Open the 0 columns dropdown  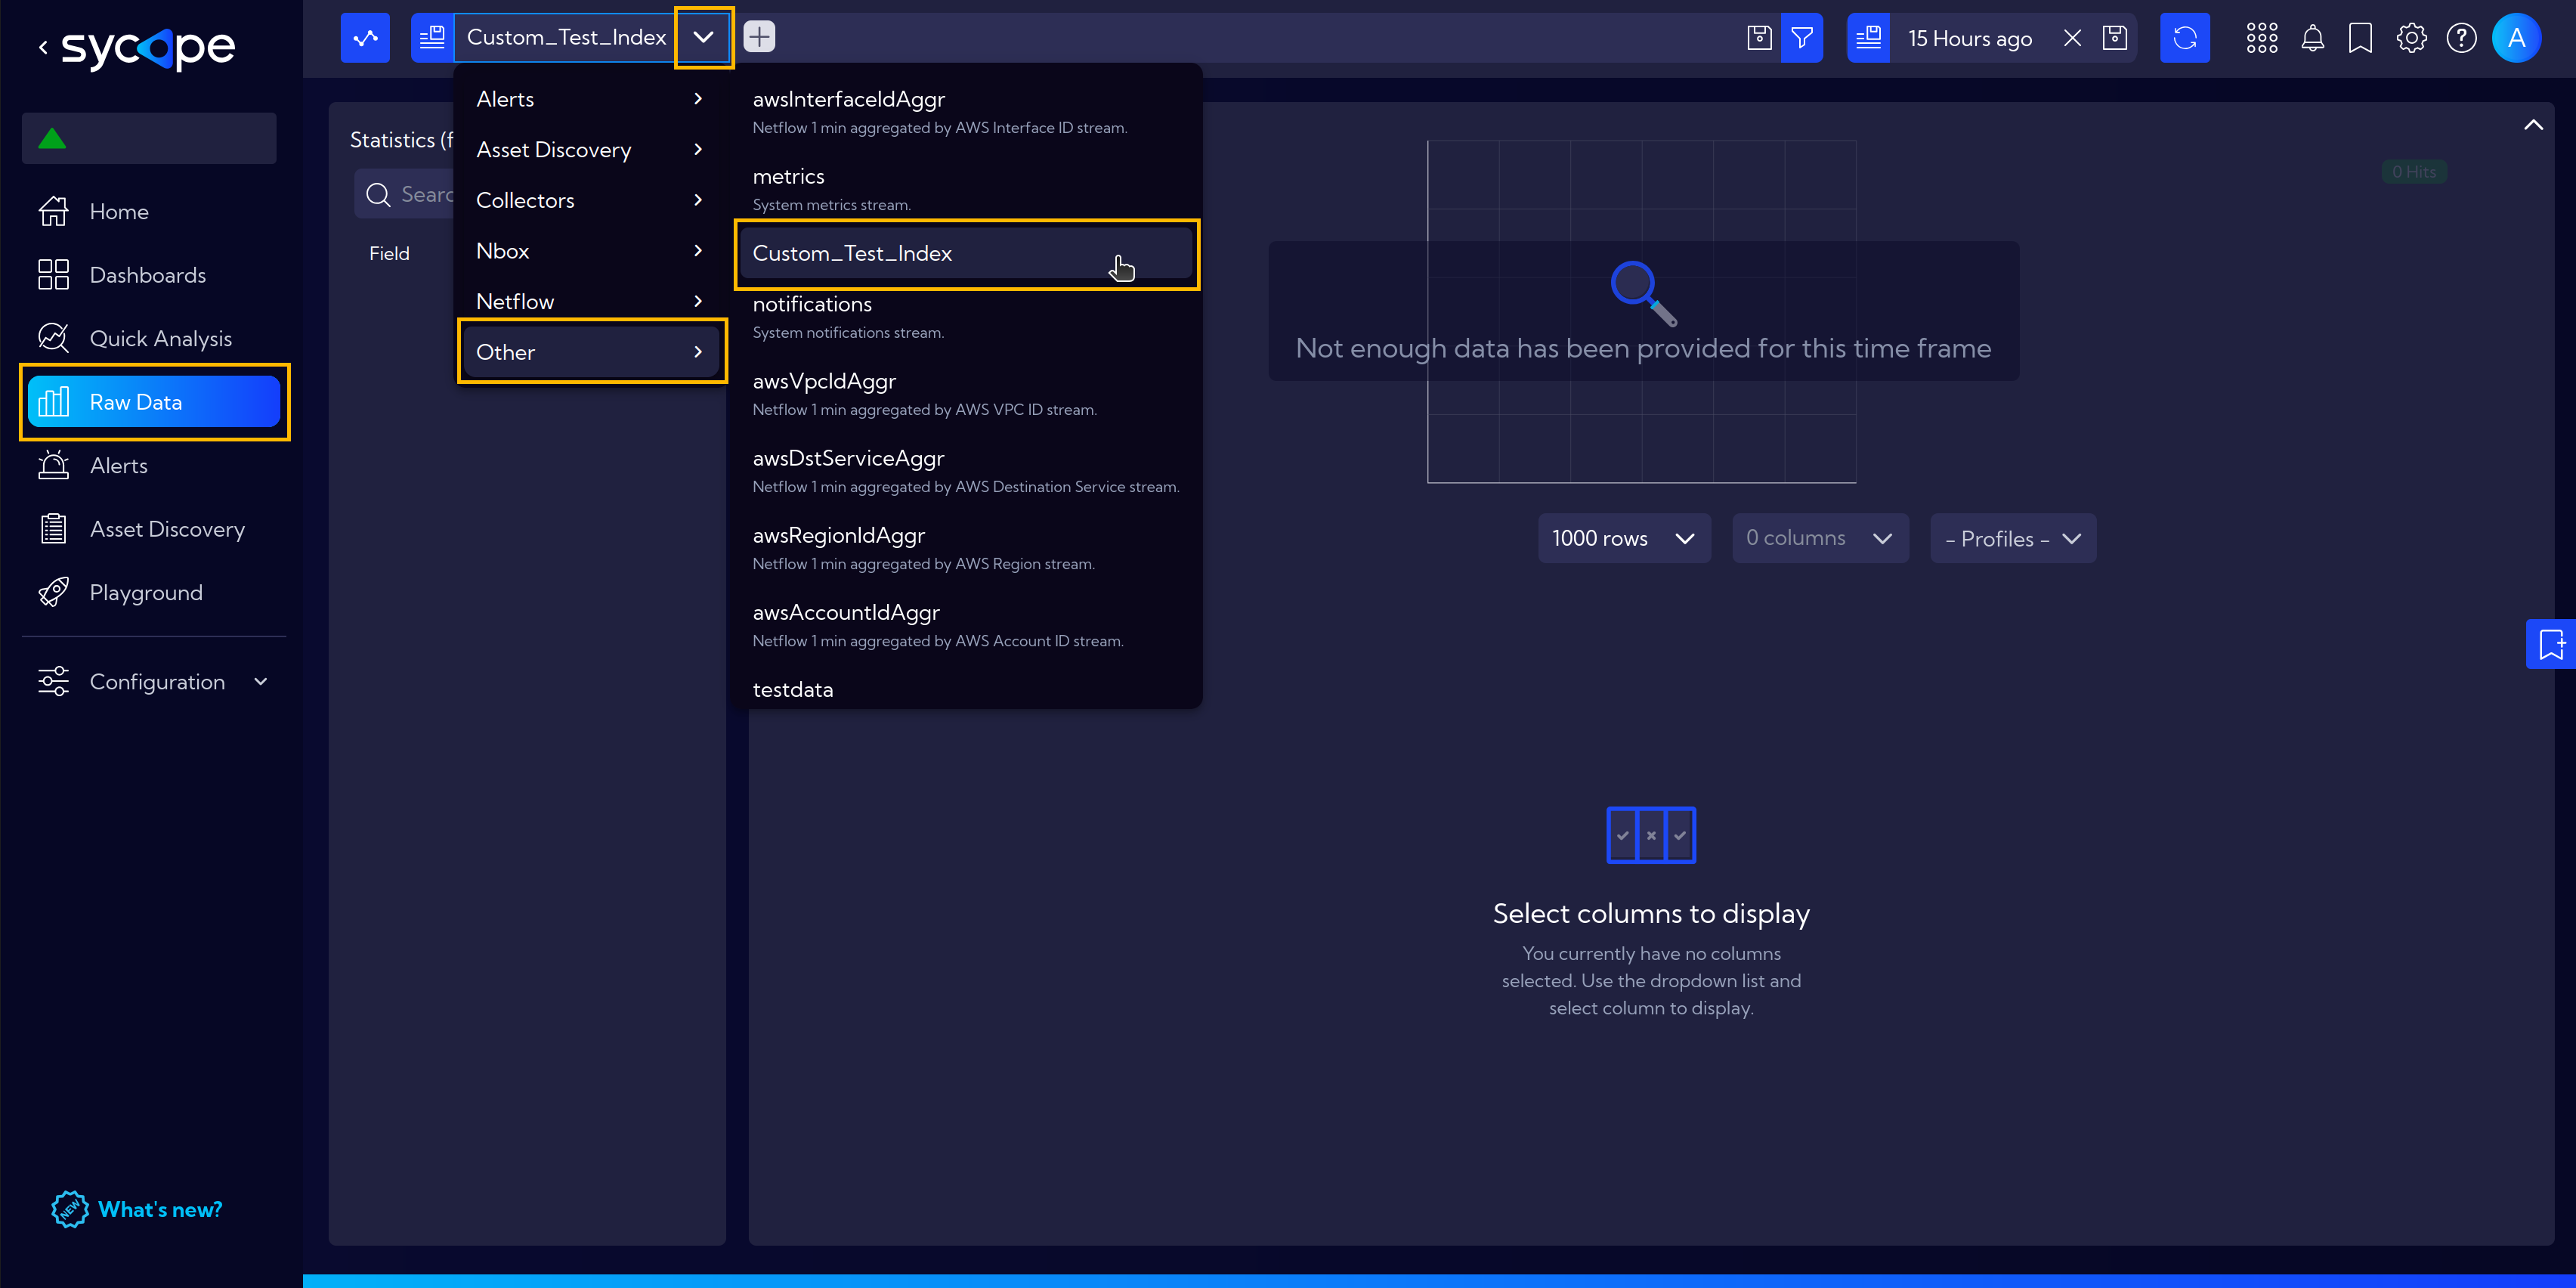pos(1820,538)
